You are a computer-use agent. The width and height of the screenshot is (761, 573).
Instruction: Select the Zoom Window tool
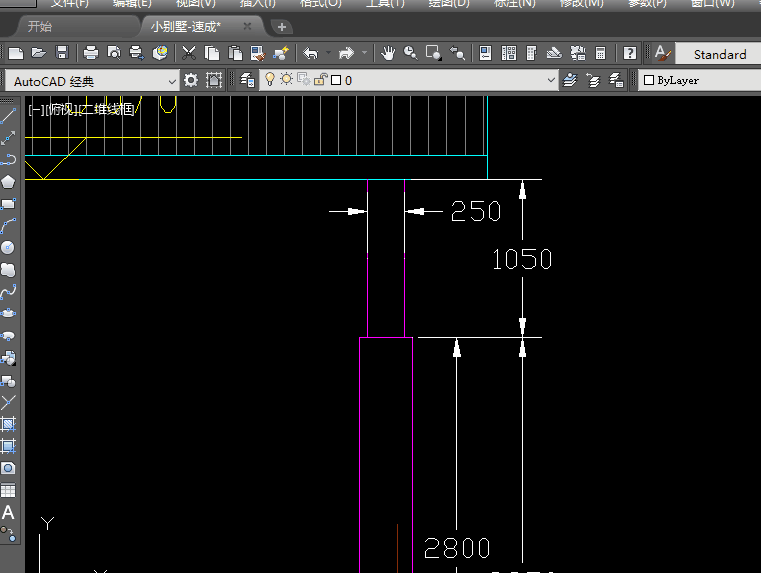[433, 52]
